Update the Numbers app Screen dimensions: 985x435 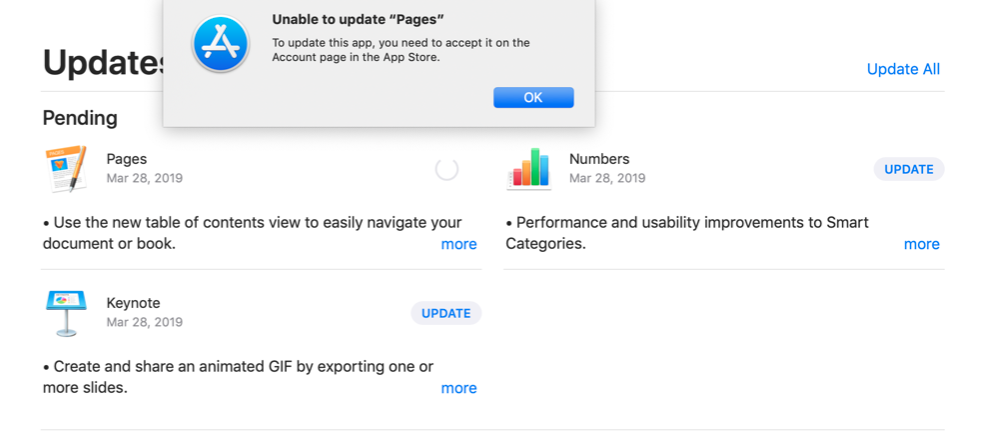pos(909,169)
